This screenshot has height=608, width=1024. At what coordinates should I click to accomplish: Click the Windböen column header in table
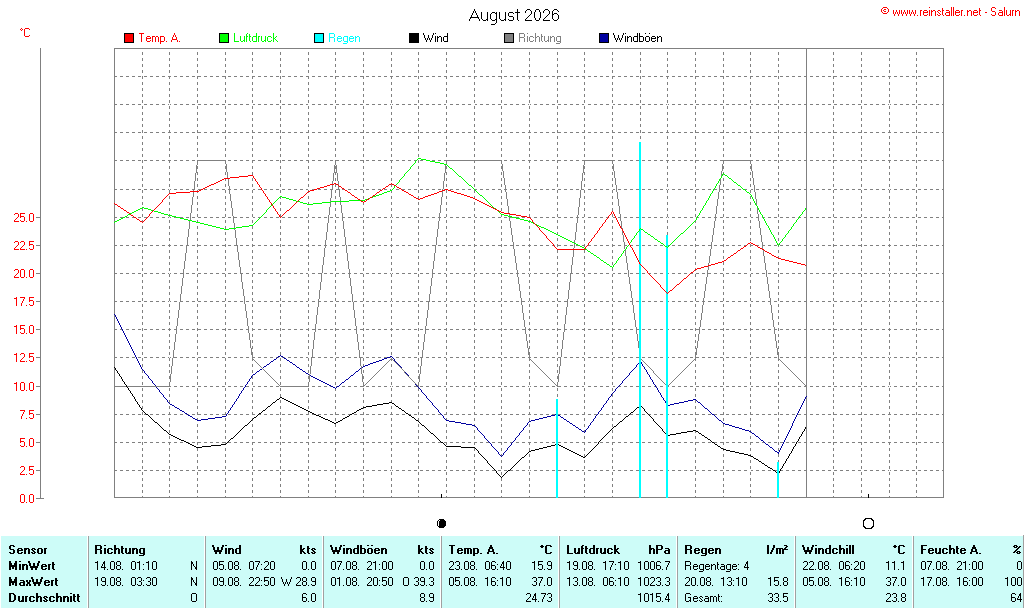[359, 550]
